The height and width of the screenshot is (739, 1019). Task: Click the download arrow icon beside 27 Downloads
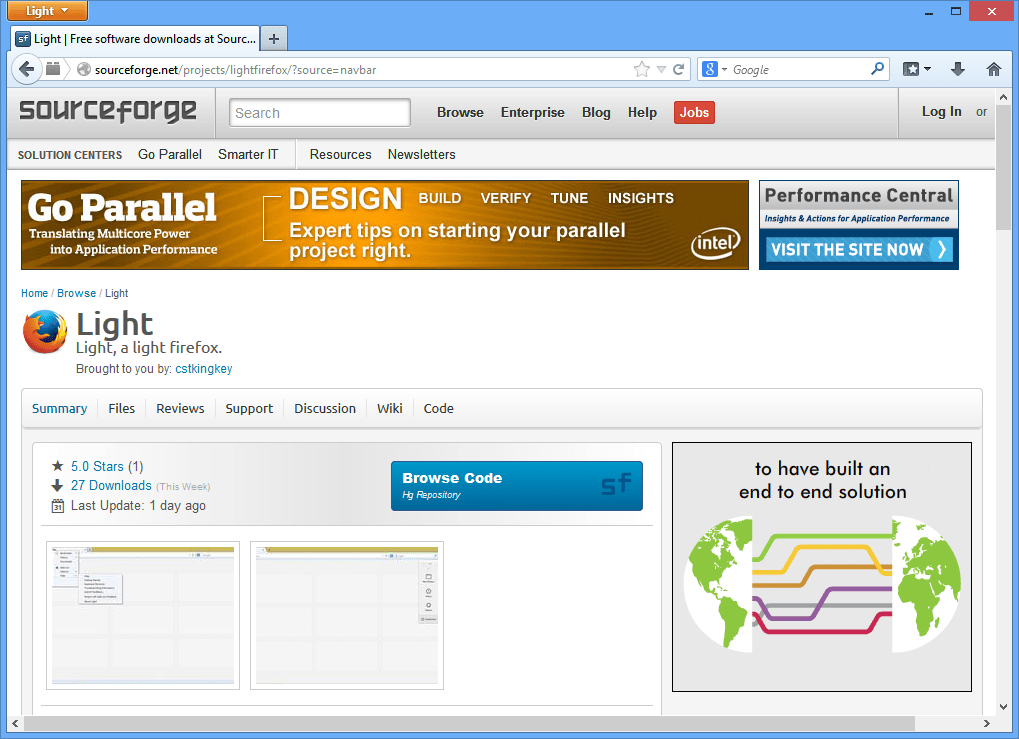click(x=57, y=486)
